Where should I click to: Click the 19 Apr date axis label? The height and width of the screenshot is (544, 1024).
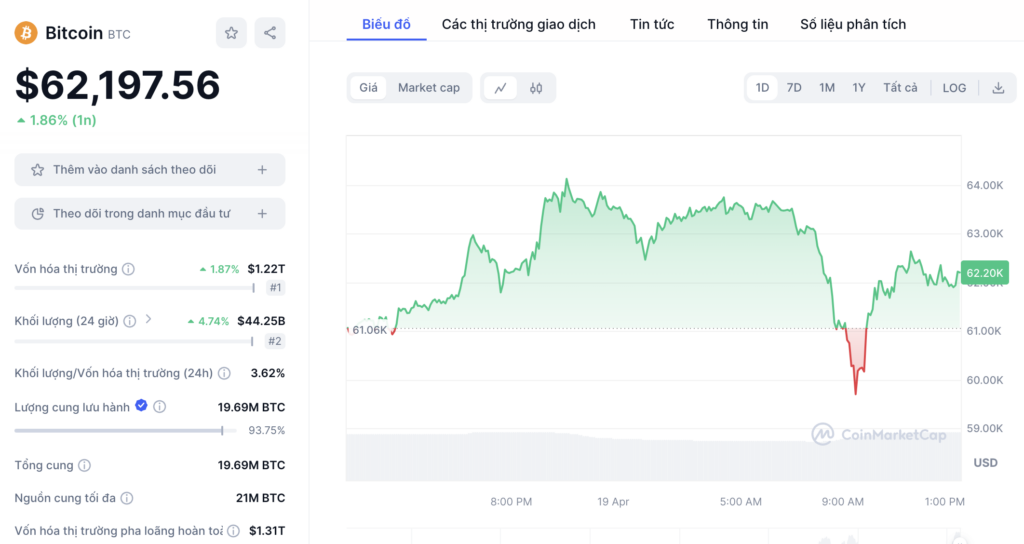[613, 502]
